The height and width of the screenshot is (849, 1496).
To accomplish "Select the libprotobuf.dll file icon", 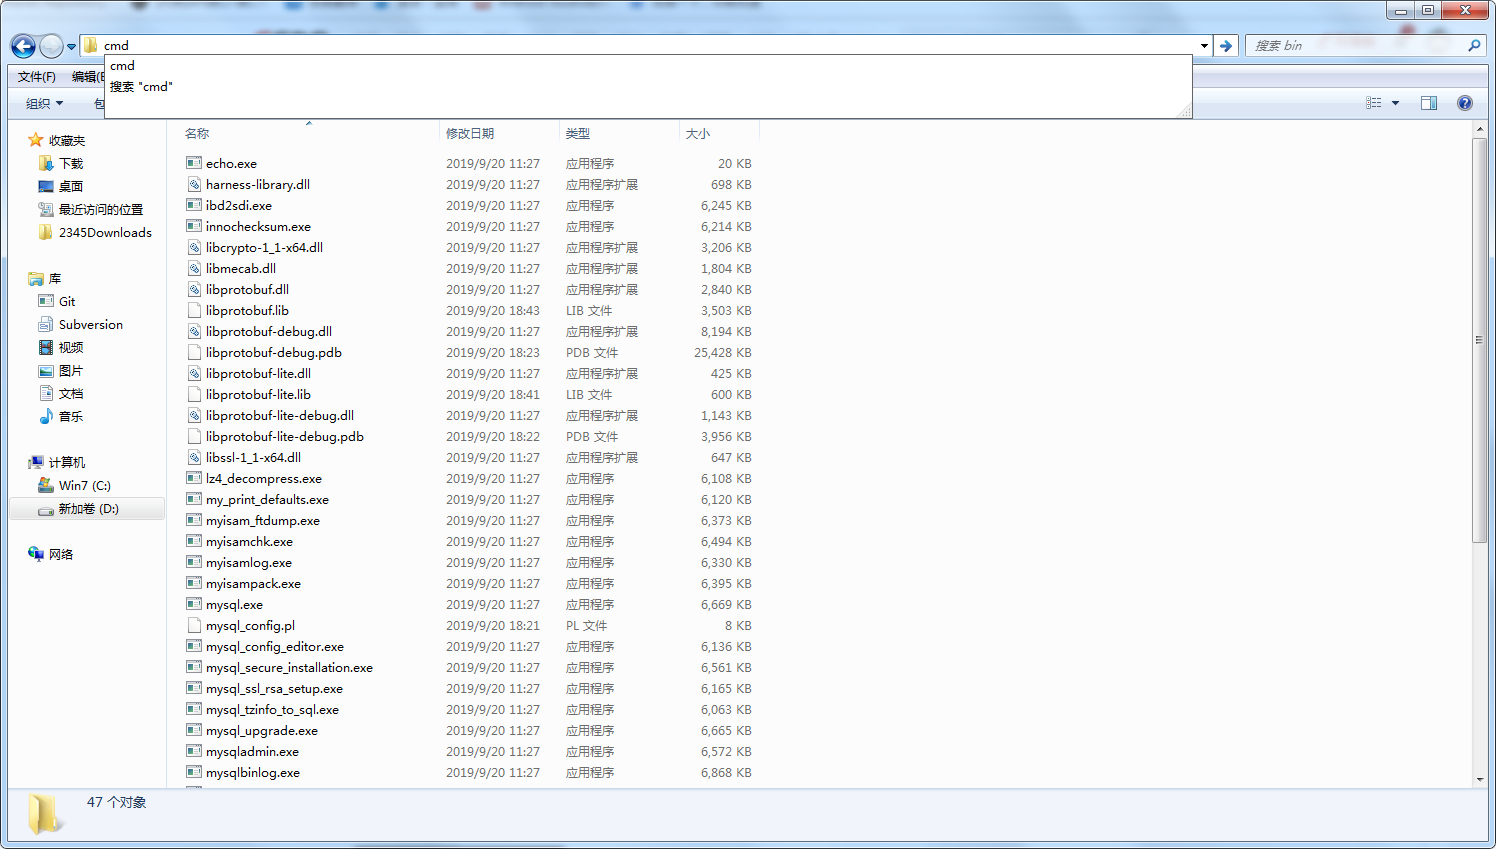I will pos(195,289).
